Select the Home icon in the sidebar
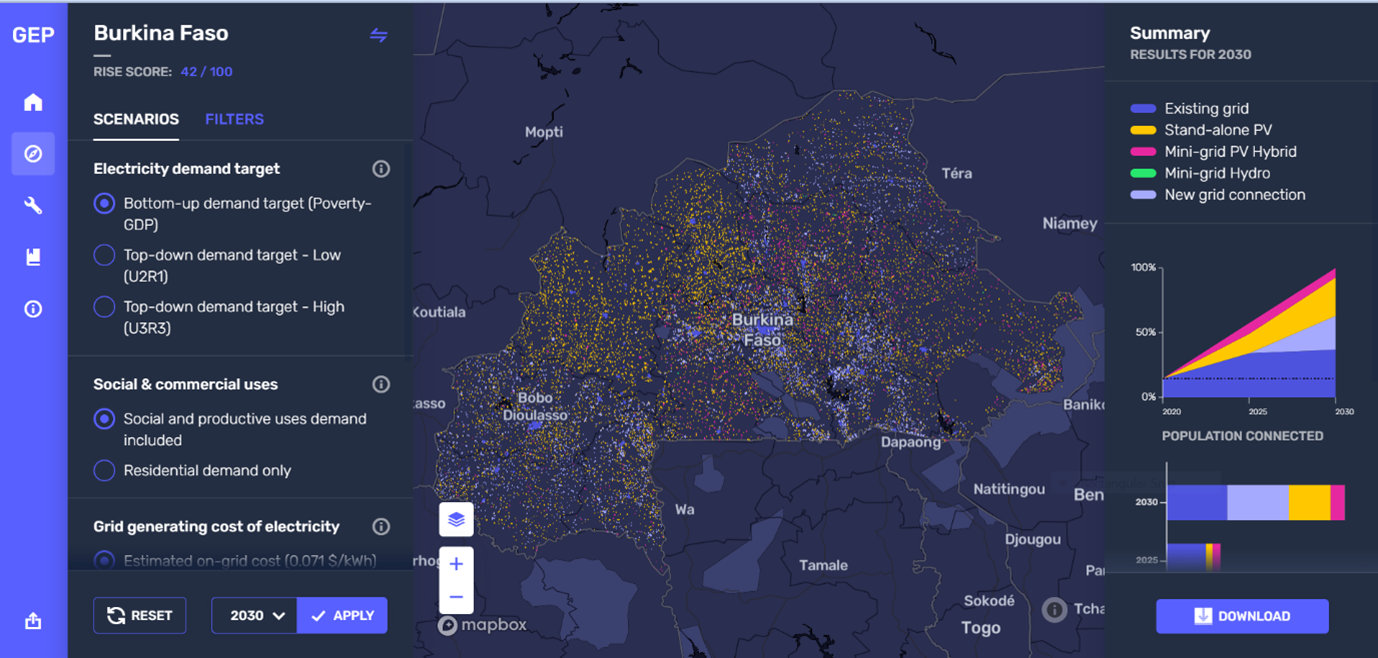 click(33, 102)
